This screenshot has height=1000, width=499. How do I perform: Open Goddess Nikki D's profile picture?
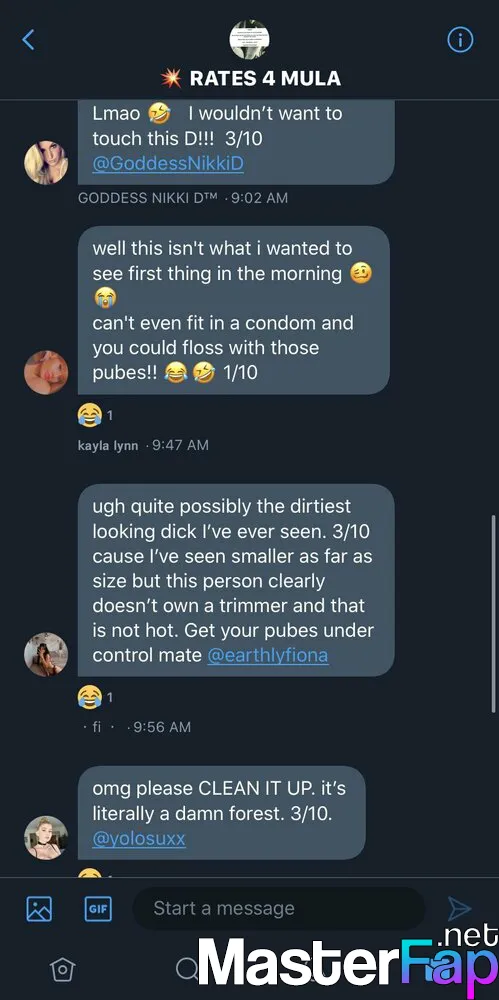46,163
